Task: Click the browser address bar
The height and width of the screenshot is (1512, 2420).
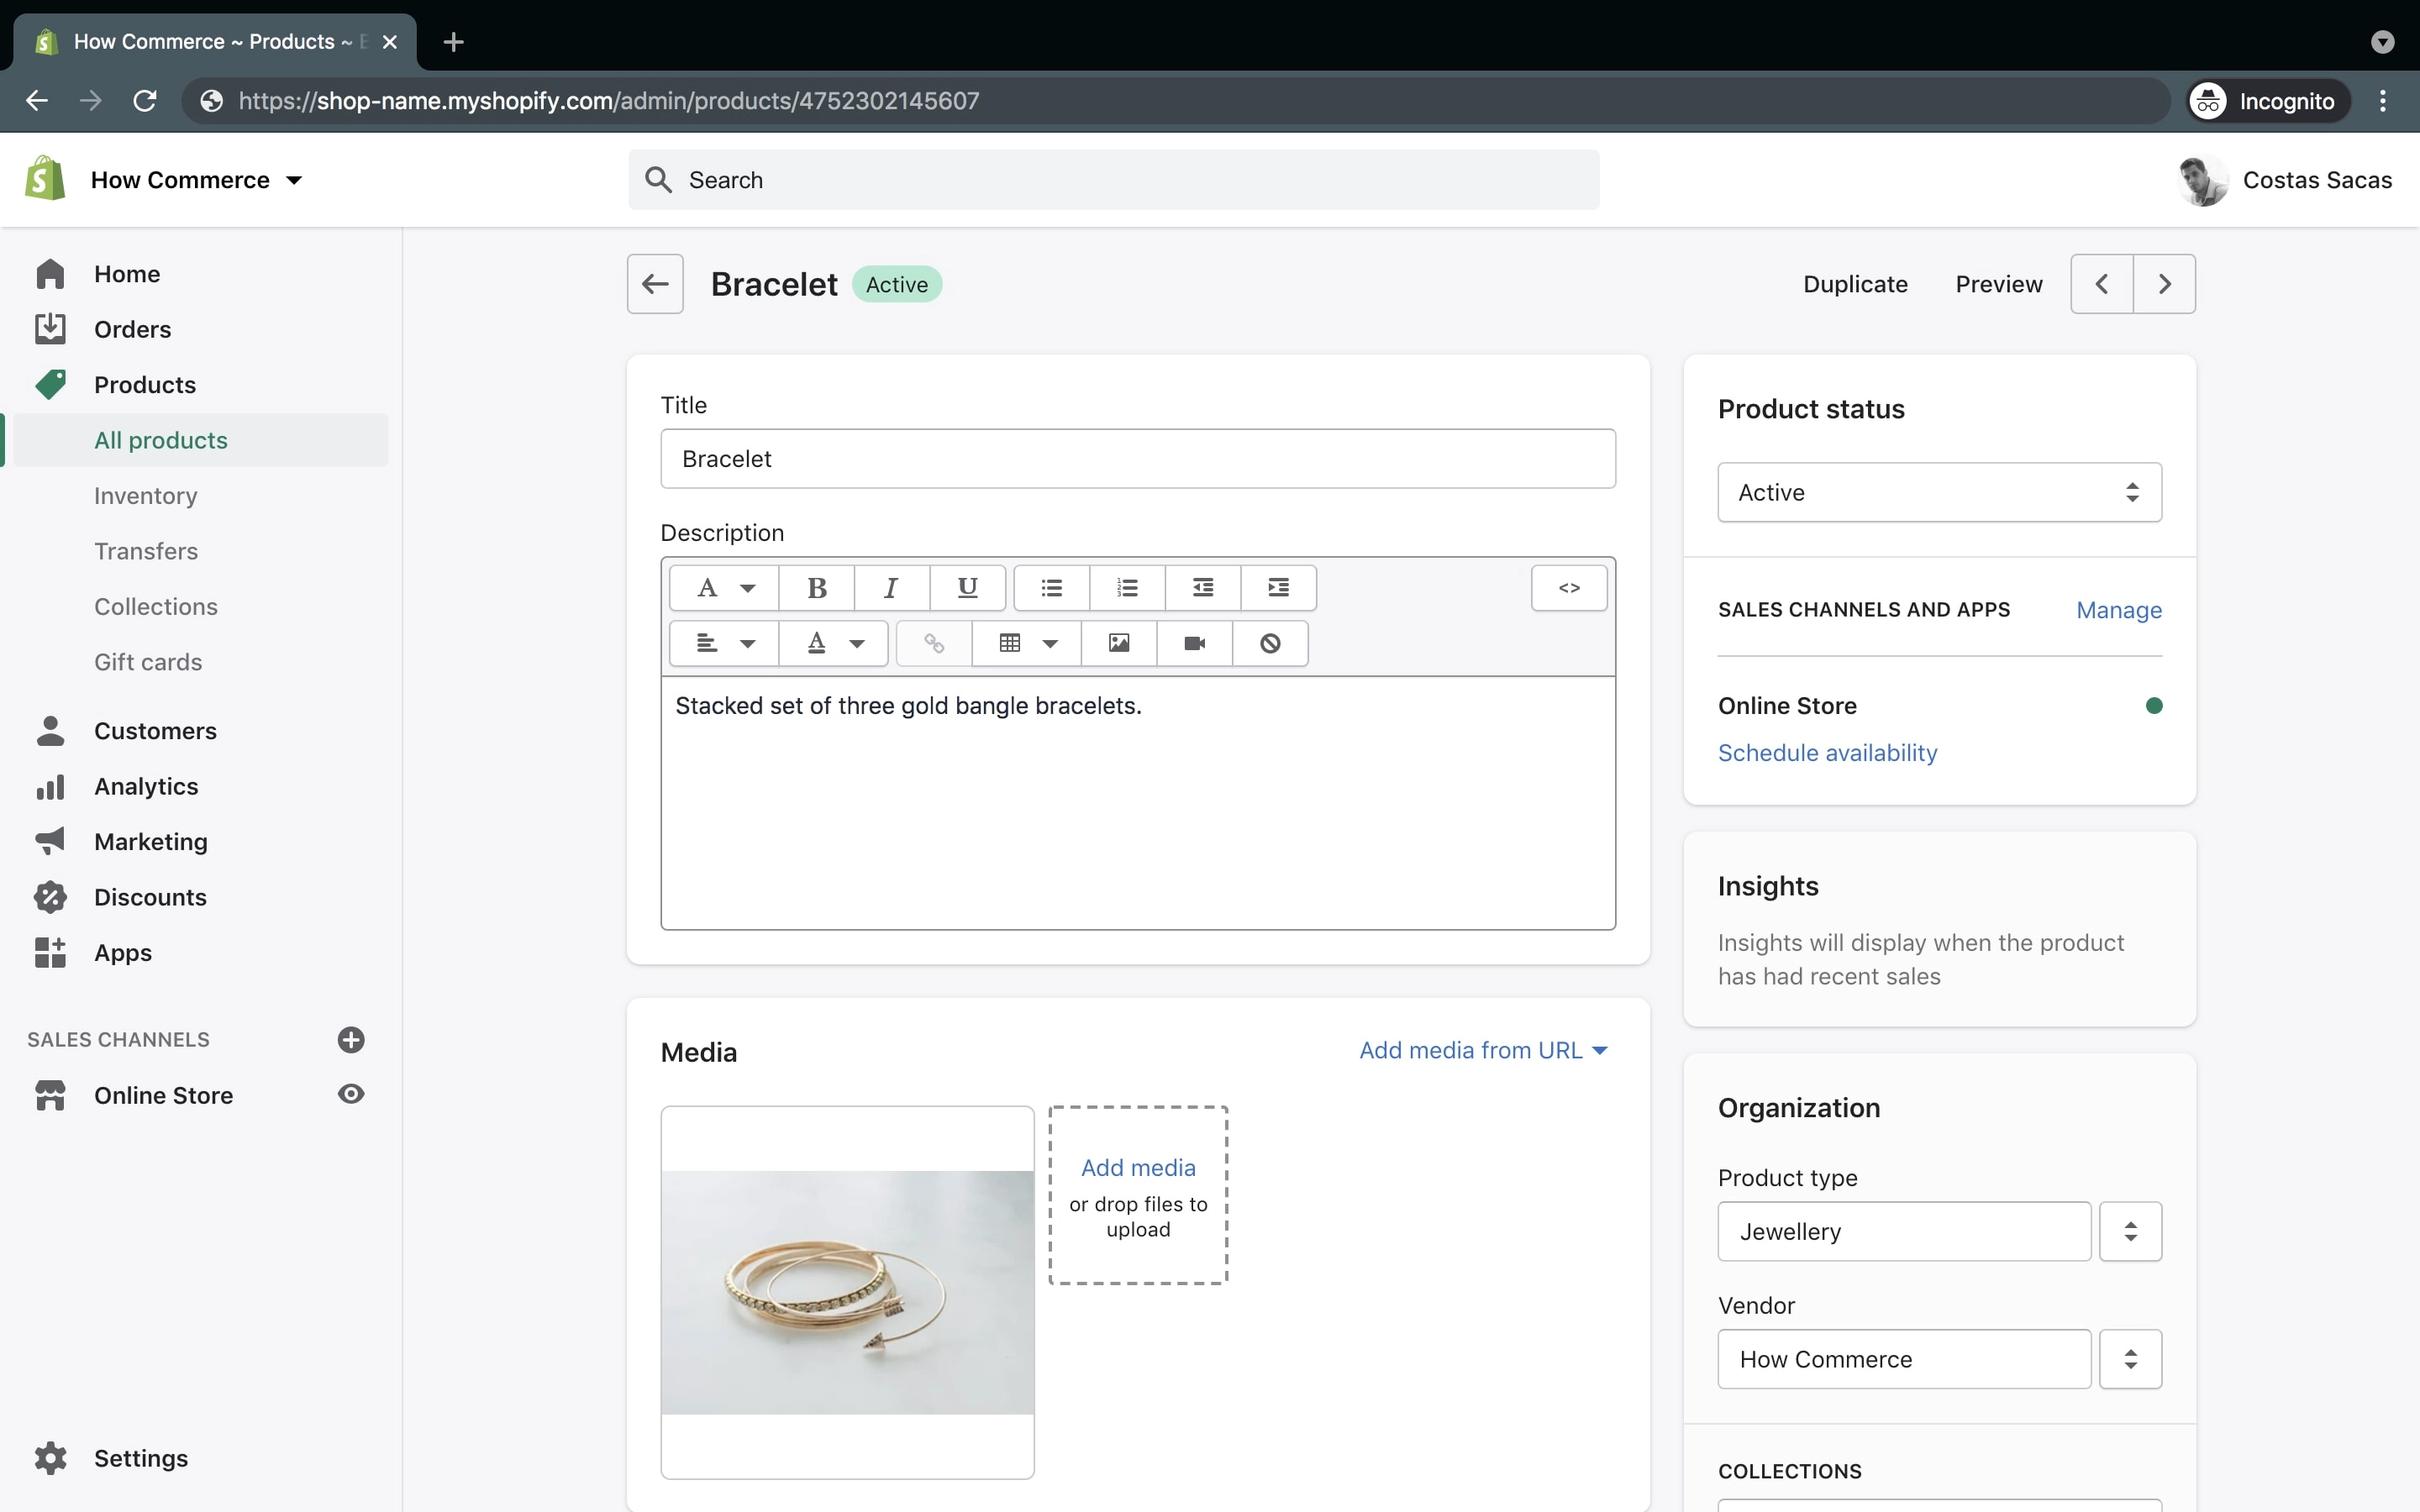Action: (x=1175, y=101)
